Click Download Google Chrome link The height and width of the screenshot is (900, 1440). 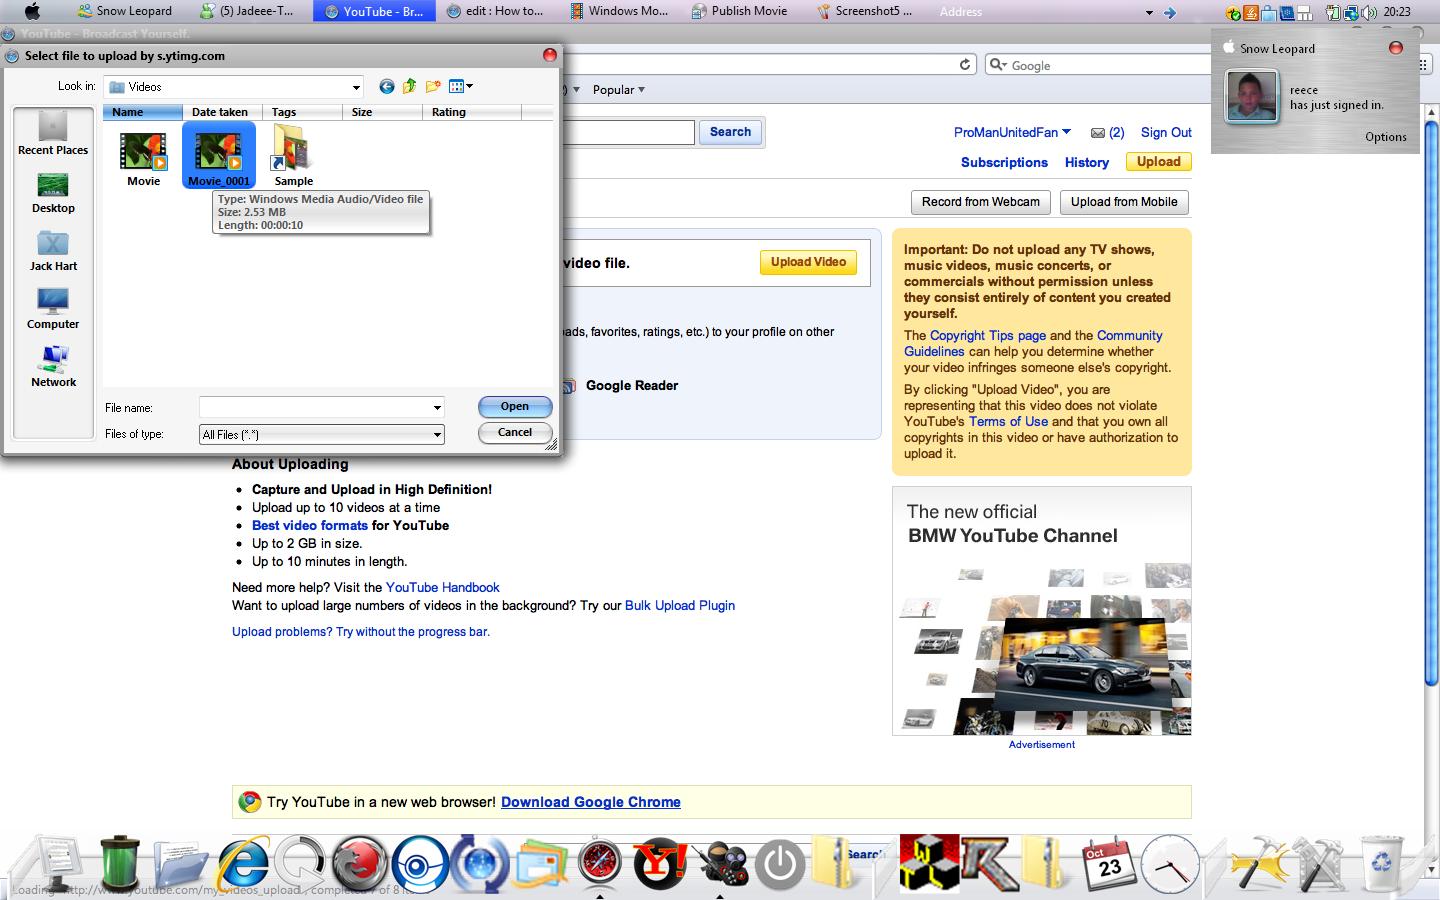(591, 802)
